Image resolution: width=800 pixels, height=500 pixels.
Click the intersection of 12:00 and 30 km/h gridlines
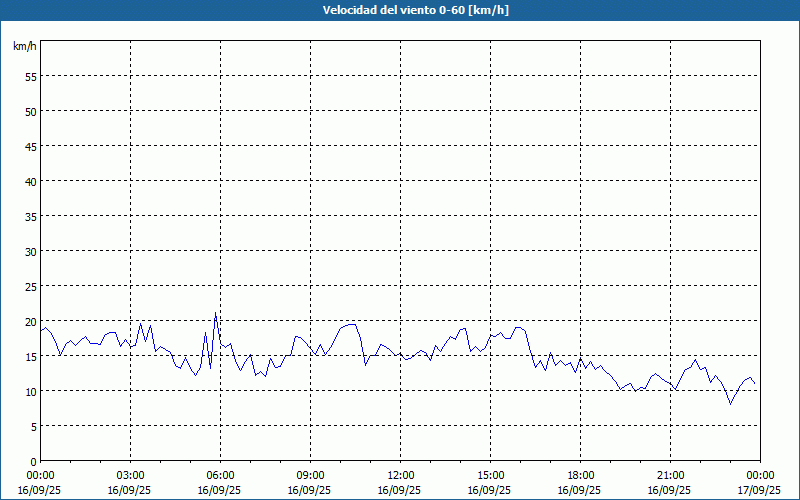coord(400,251)
